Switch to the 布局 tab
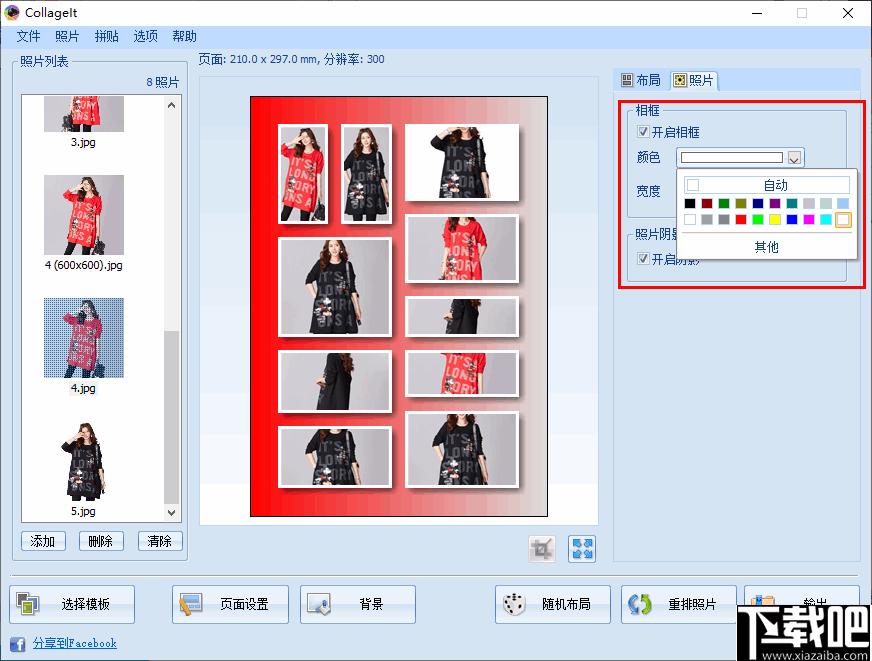Screen dimensions: 872x661 [x=641, y=81]
